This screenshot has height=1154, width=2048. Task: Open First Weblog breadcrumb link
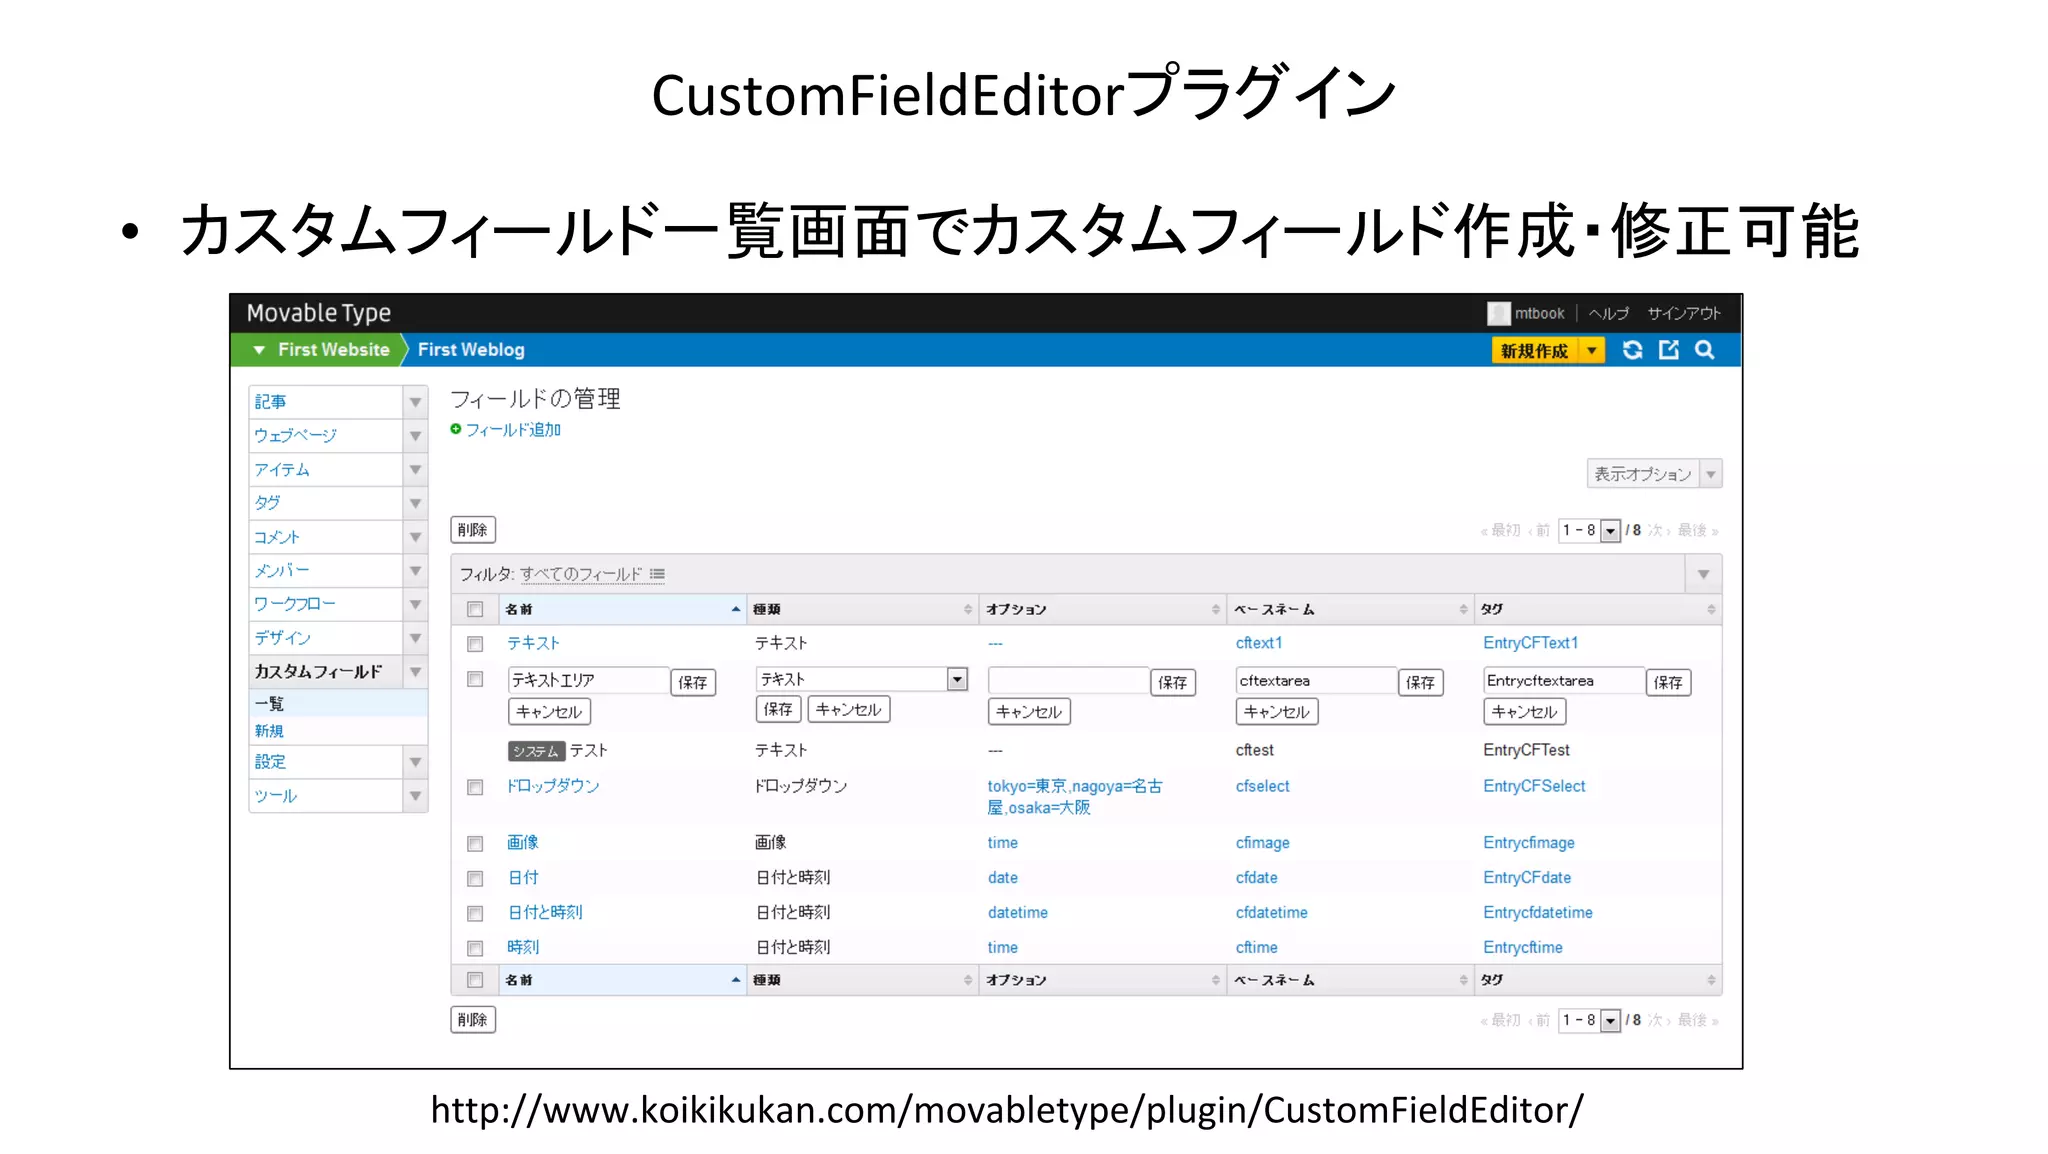(x=471, y=350)
